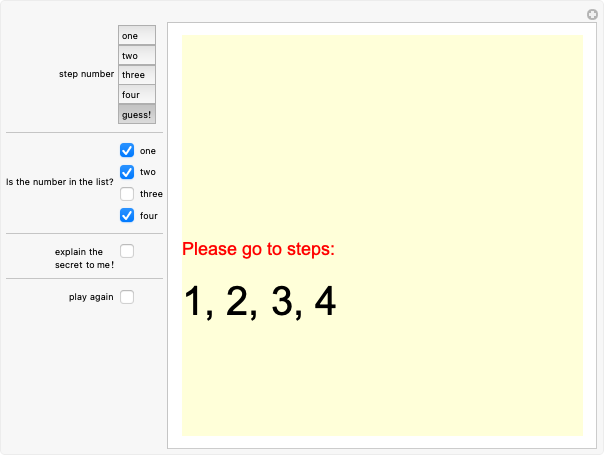Go to step "four" button
This screenshot has width=604, height=456.
pos(137,94)
